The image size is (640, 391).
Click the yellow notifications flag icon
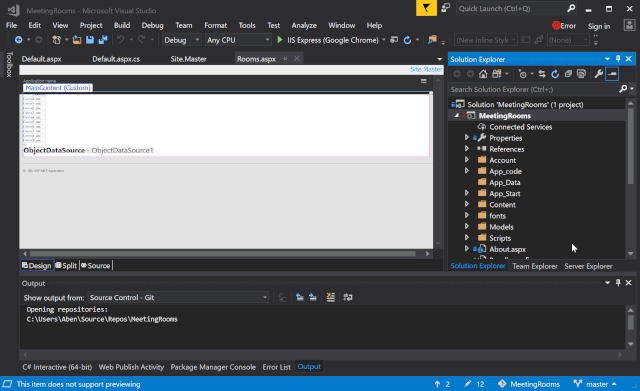click(x=426, y=8)
